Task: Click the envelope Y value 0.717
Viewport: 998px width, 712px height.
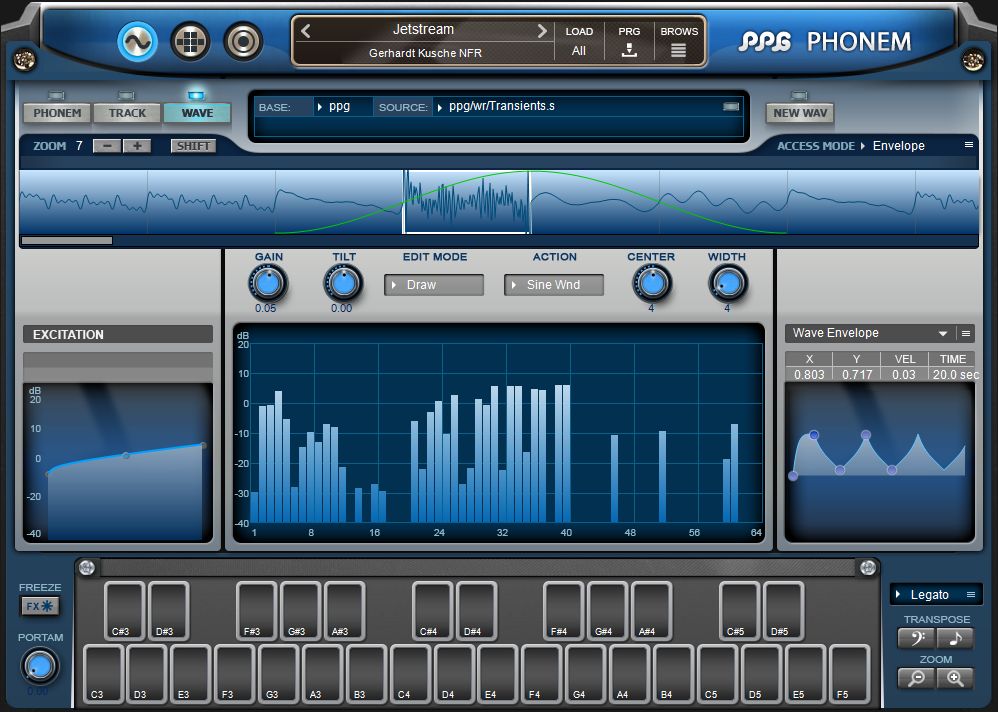Action: 857,375
